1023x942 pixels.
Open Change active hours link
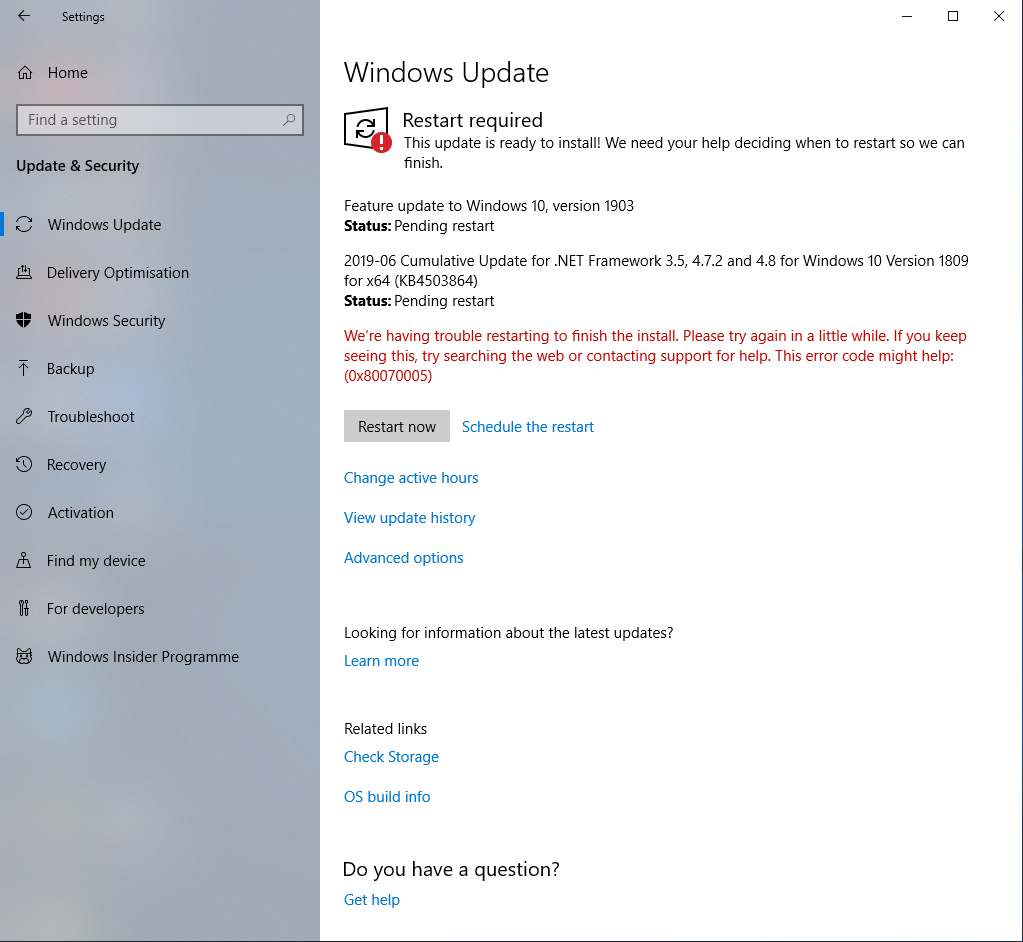tap(411, 478)
